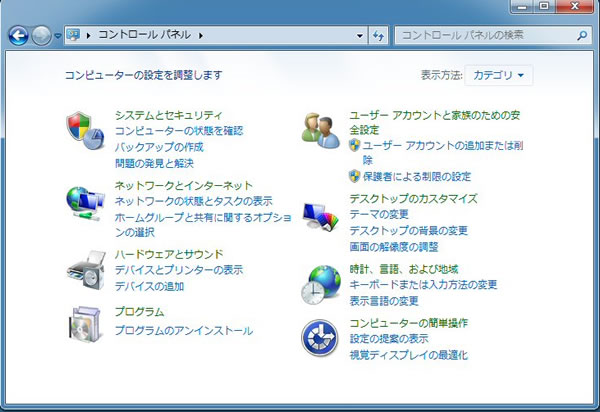
Task: Open ホームグループと共有に関するオプションの選択 link
Action: point(203,225)
